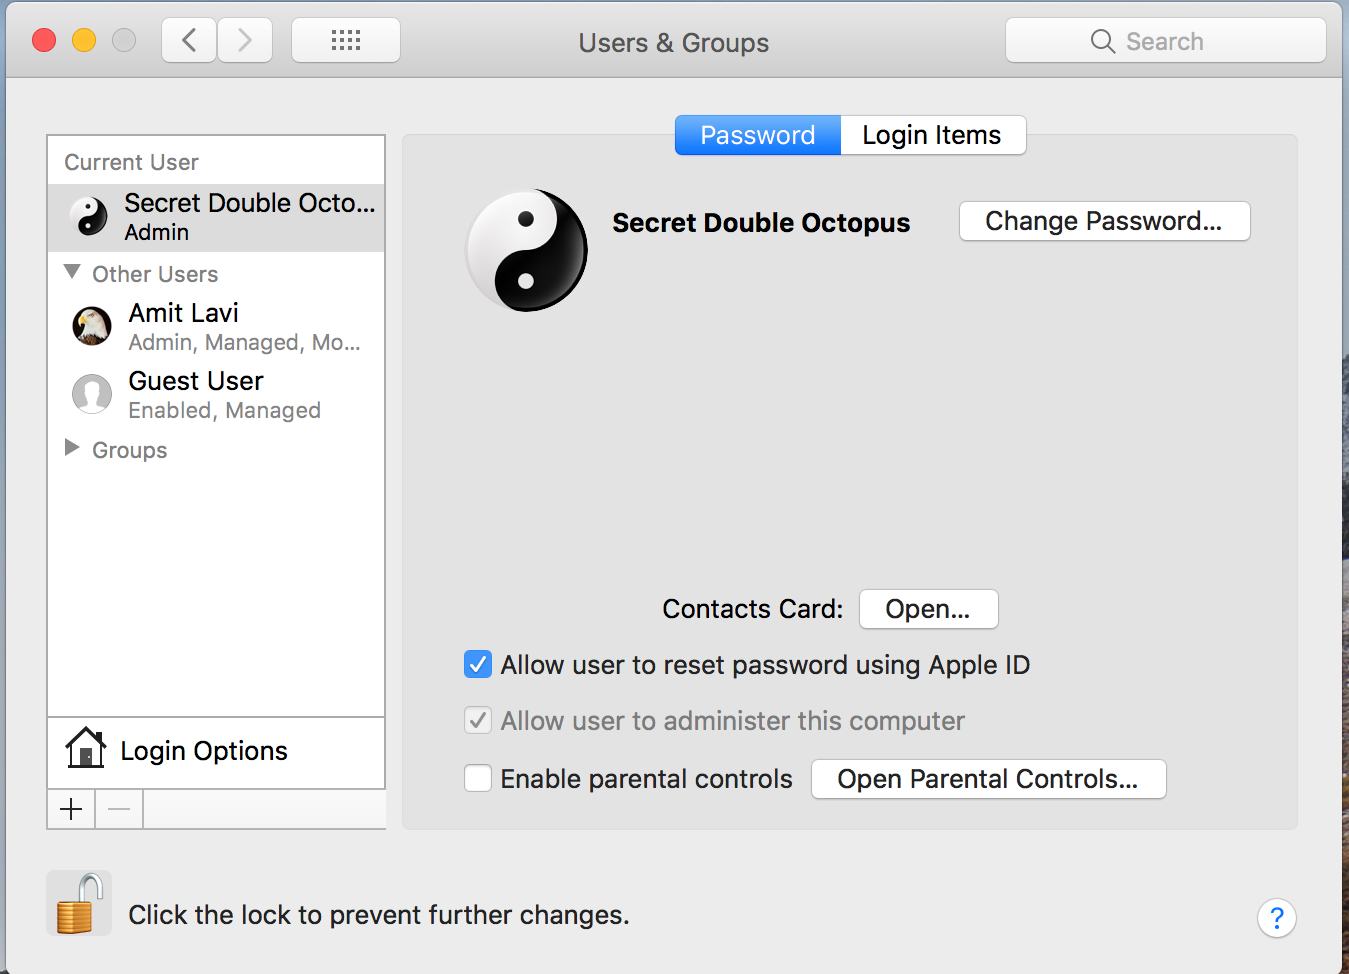This screenshot has width=1349, height=974.
Task: Add a new user with plus button
Action: point(71,809)
